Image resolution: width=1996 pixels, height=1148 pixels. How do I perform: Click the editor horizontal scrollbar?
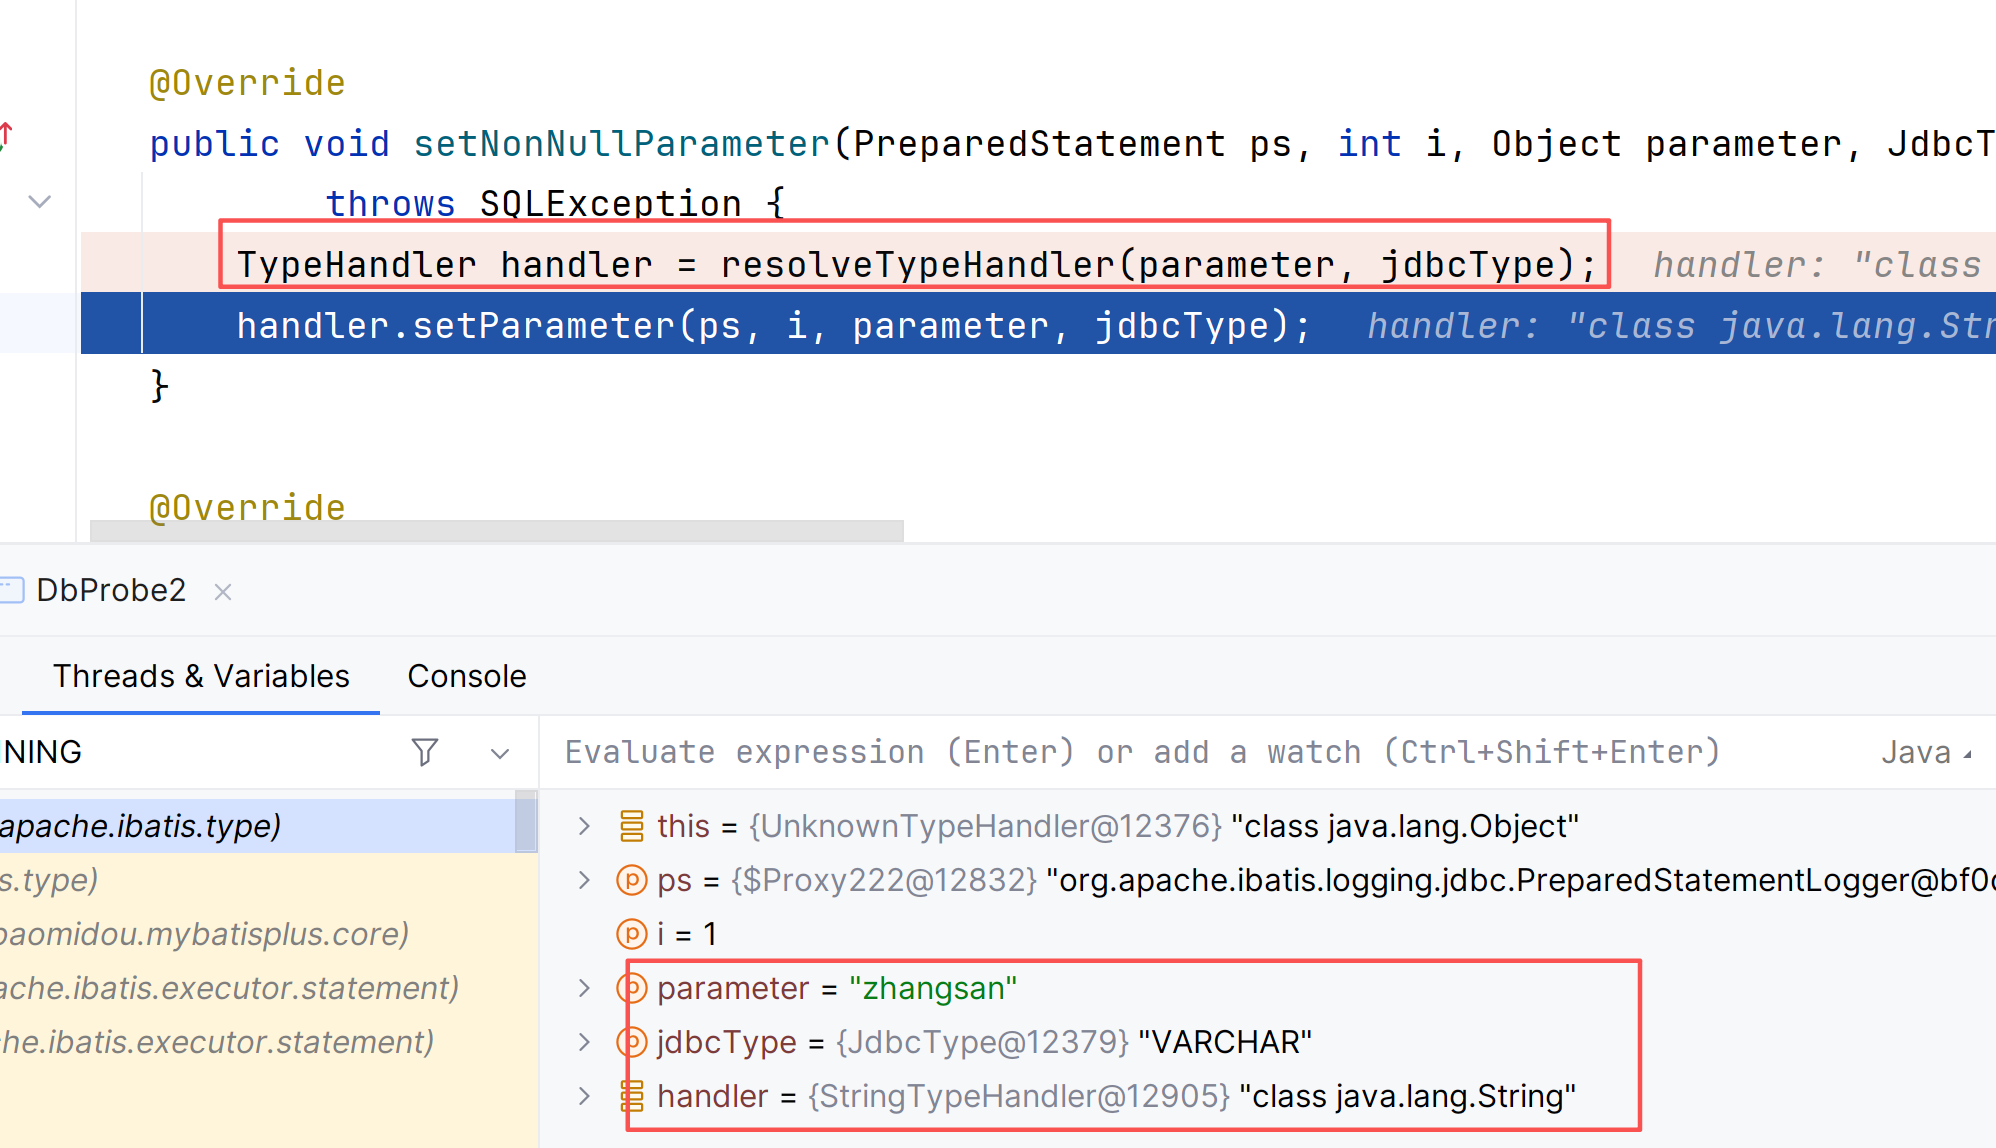[x=497, y=531]
